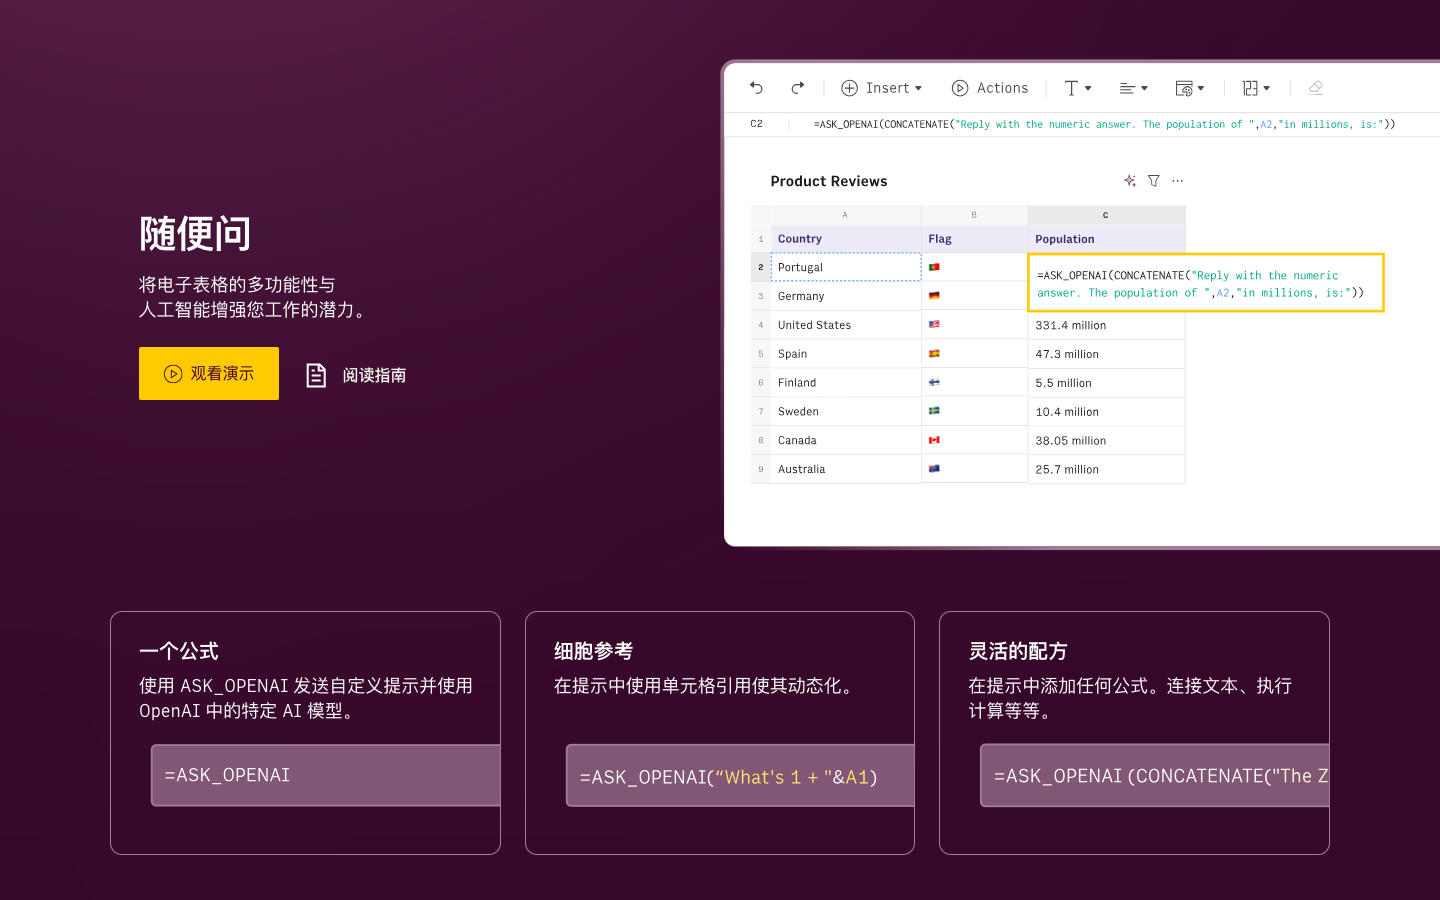
Task: Select the AI sparkle icon above the table
Action: [x=1130, y=181]
